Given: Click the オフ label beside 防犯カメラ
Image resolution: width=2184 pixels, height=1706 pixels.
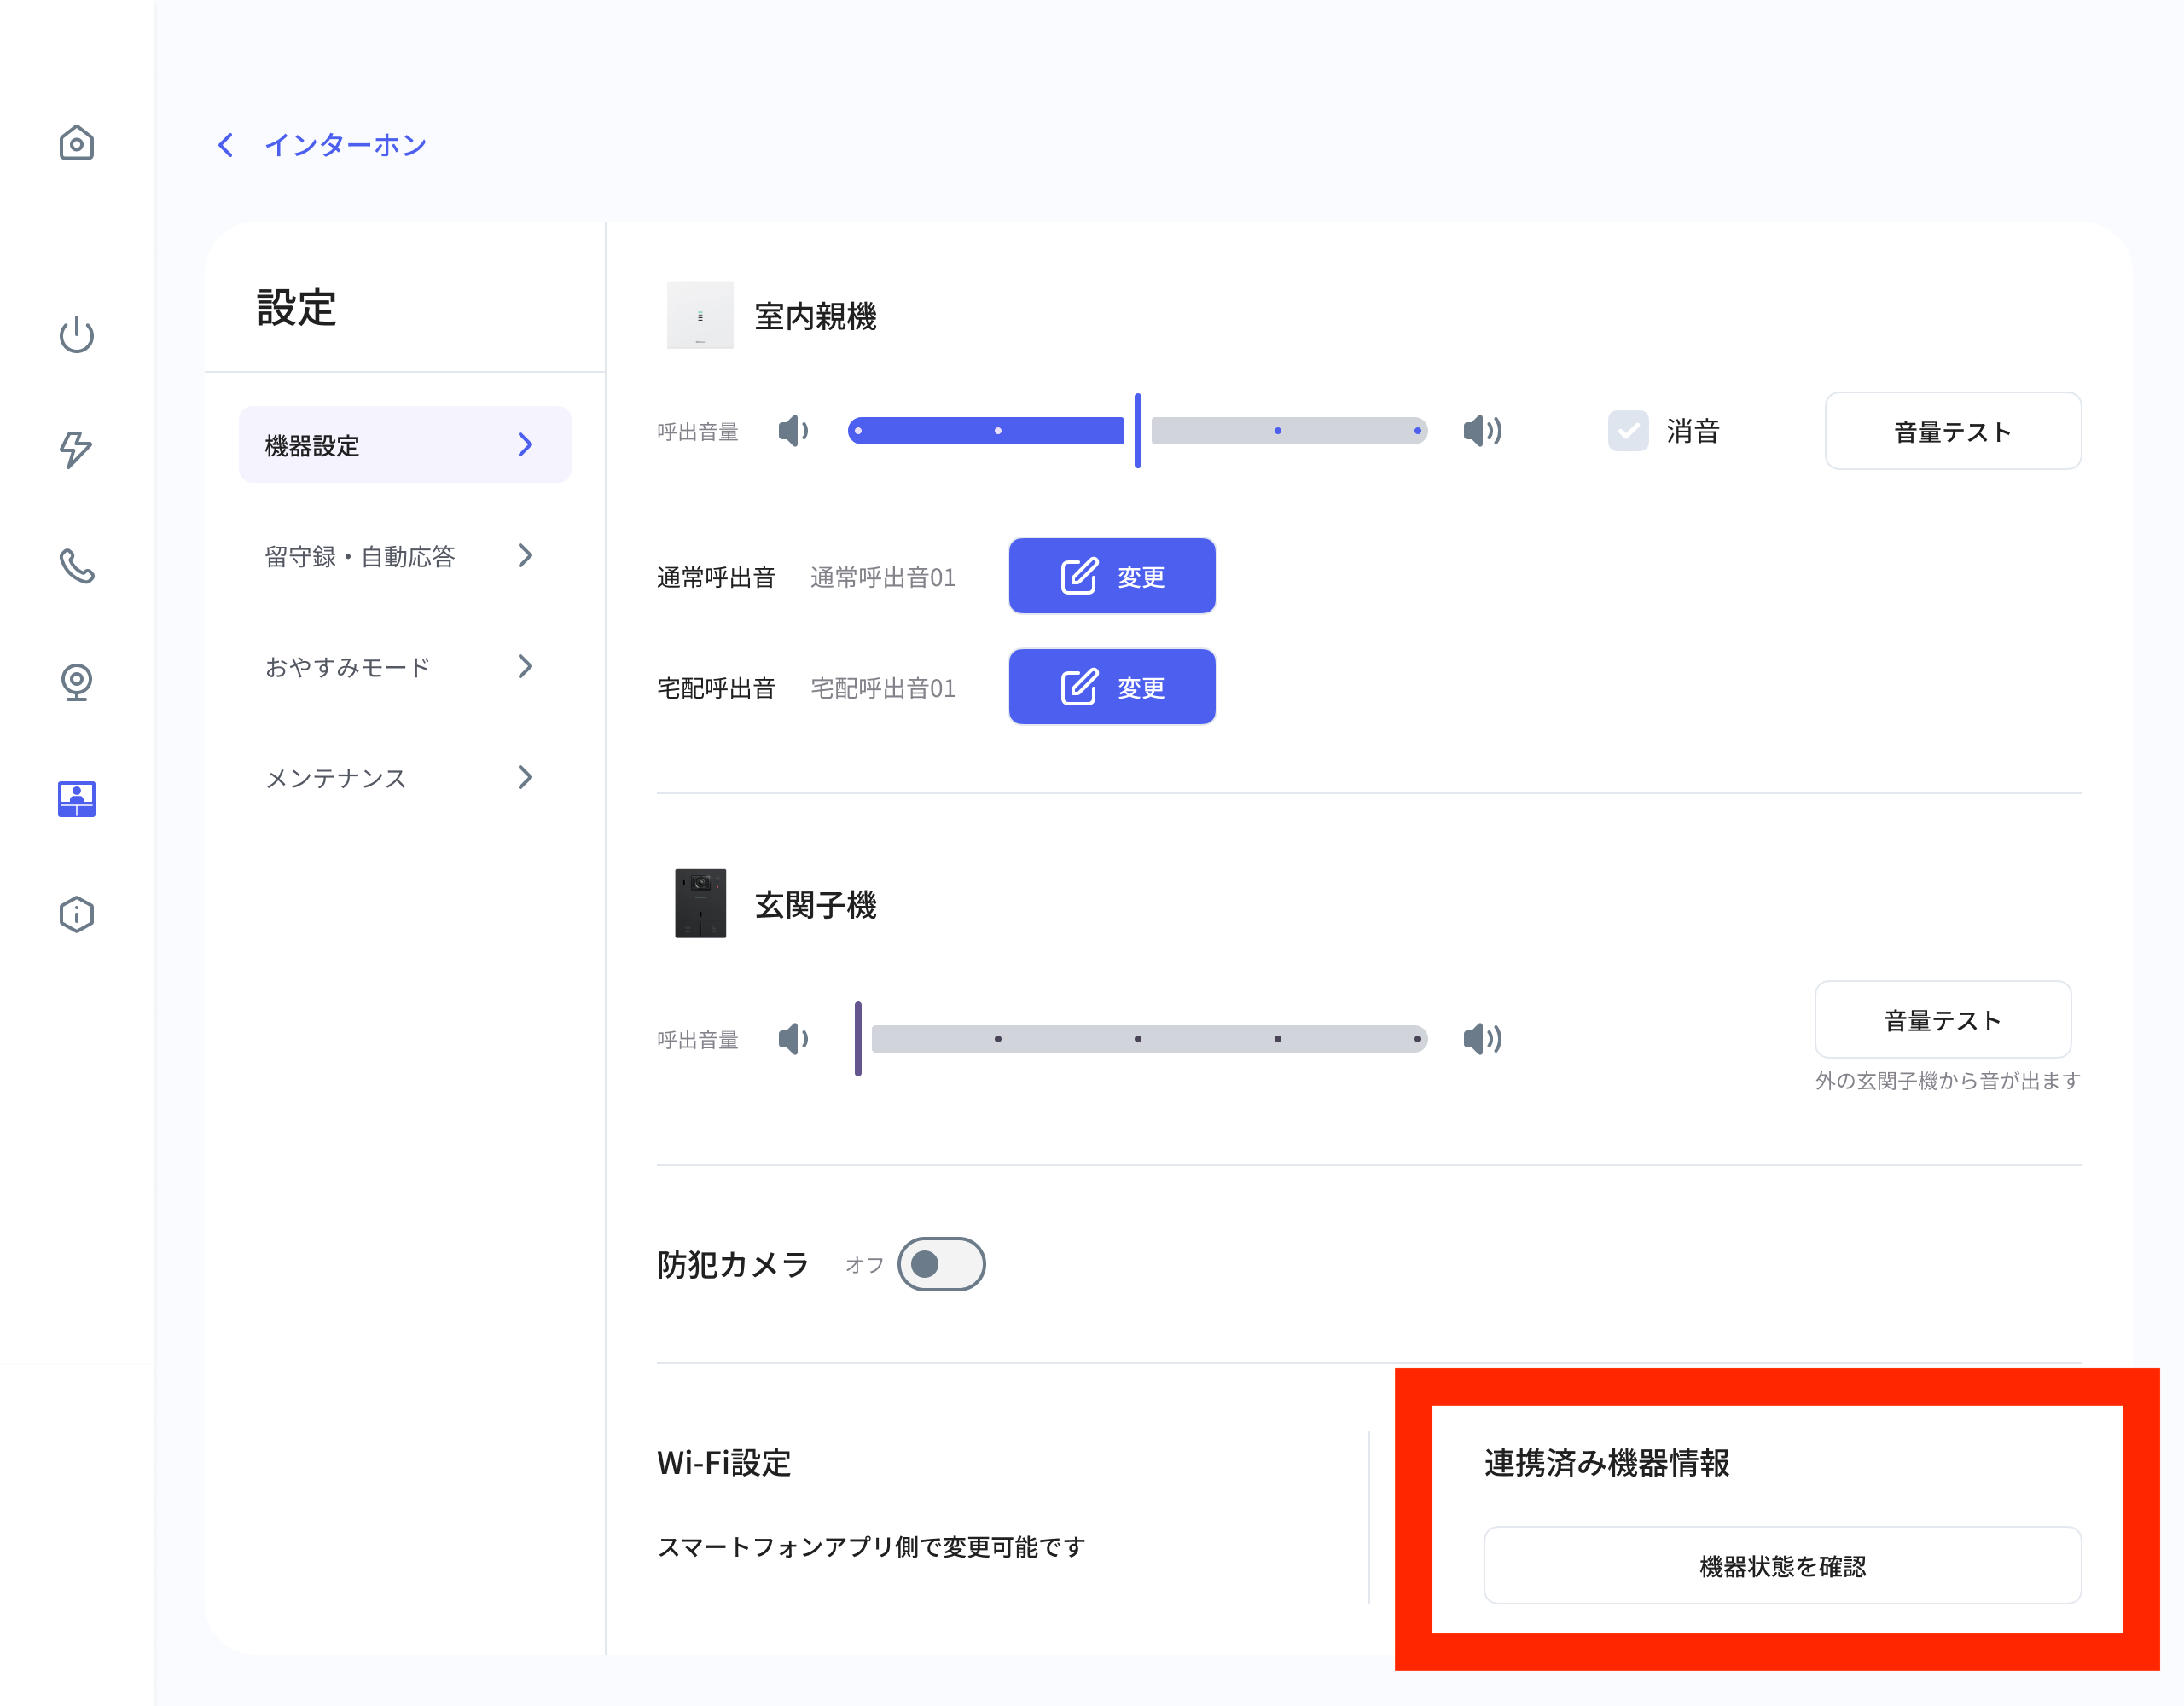Looking at the screenshot, I should [865, 1265].
